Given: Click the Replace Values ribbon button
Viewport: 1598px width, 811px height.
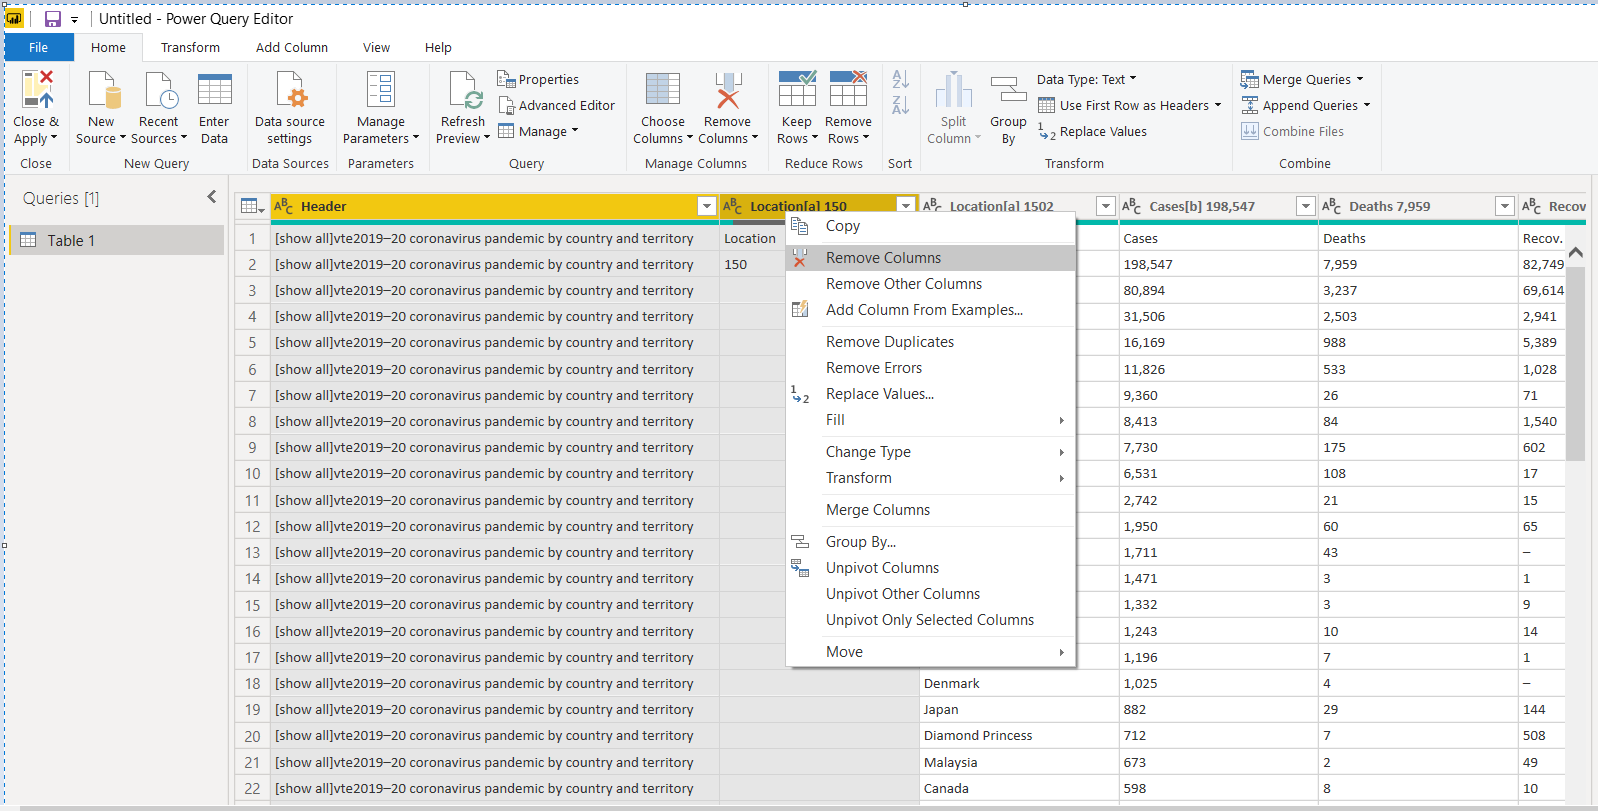Looking at the screenshot, I should (1093, 131).
